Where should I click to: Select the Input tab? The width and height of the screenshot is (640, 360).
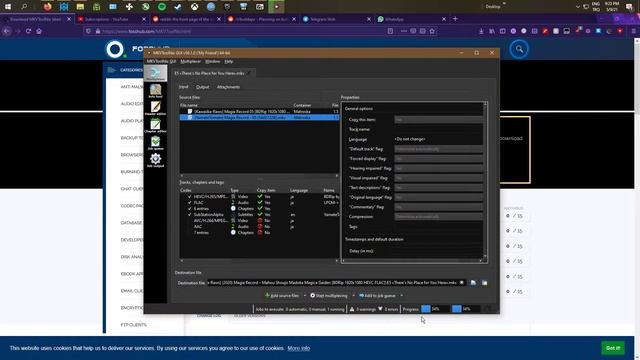tap(184, 87)
